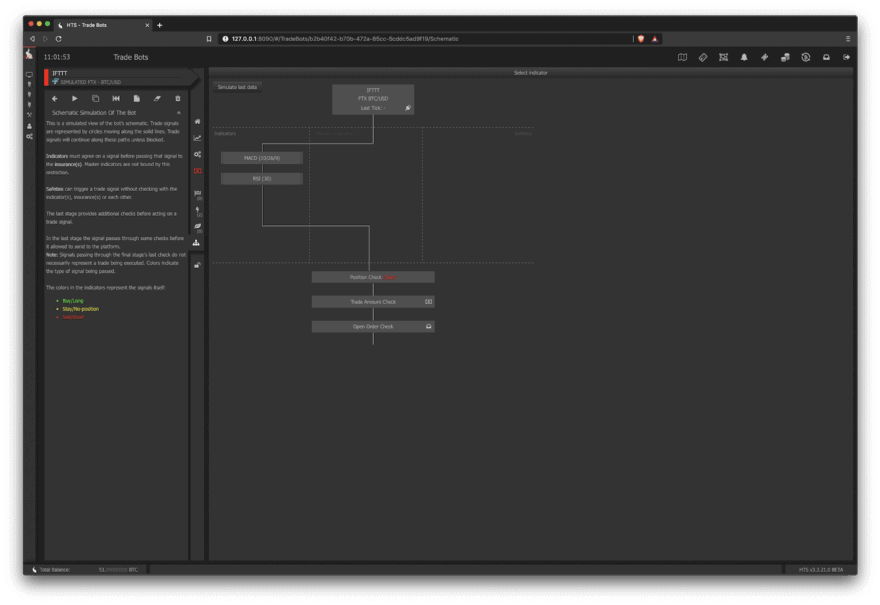Click the Trade Bots page title
Viewport: 880px width, 605px height.
pyautogui.click(x=131, y=57)
